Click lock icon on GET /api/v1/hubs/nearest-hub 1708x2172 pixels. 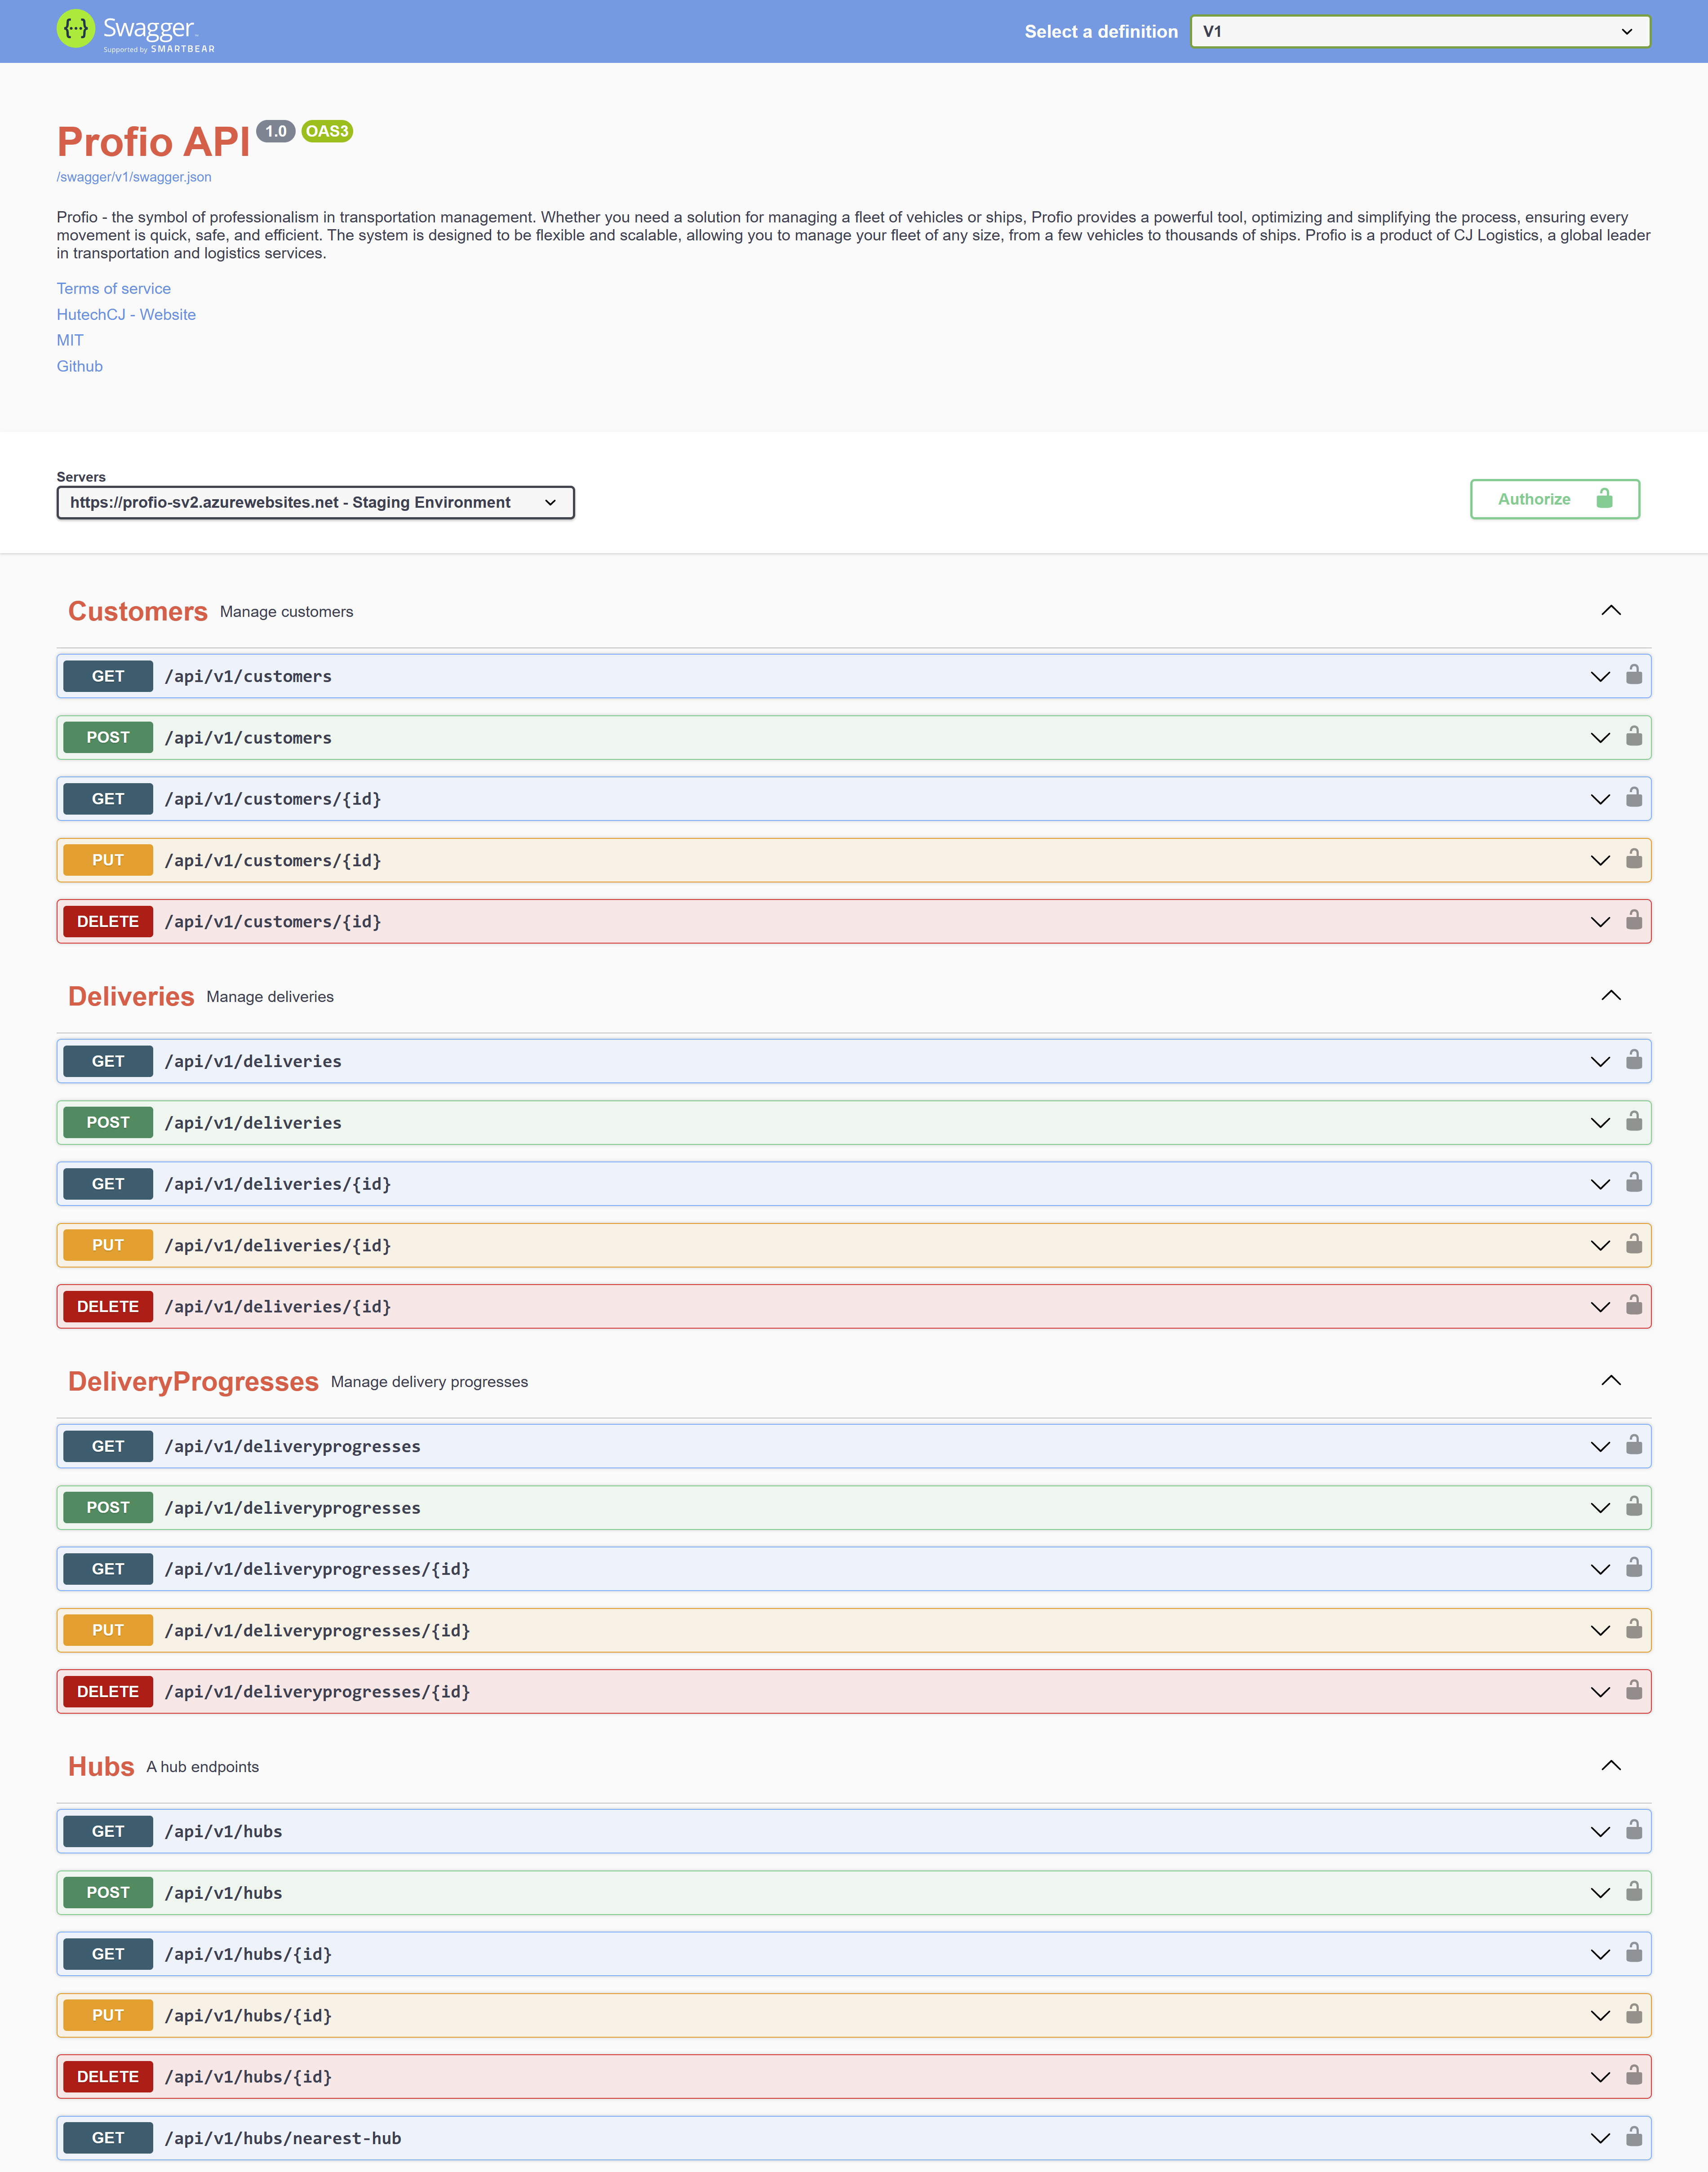[1633, 2137]
